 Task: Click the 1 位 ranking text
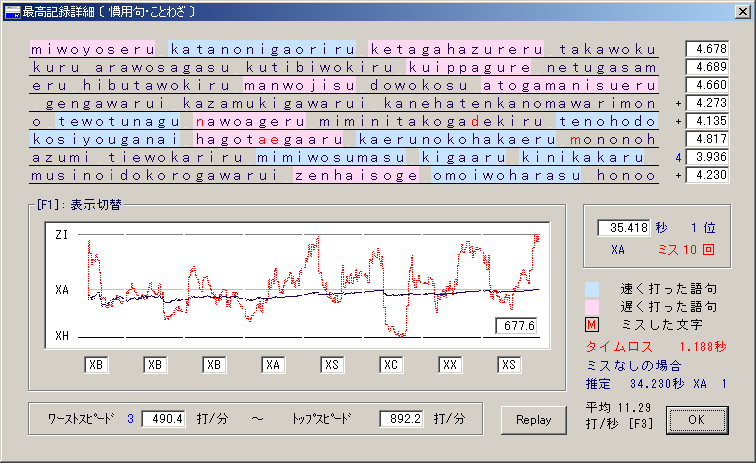click(x=703, y=228)
